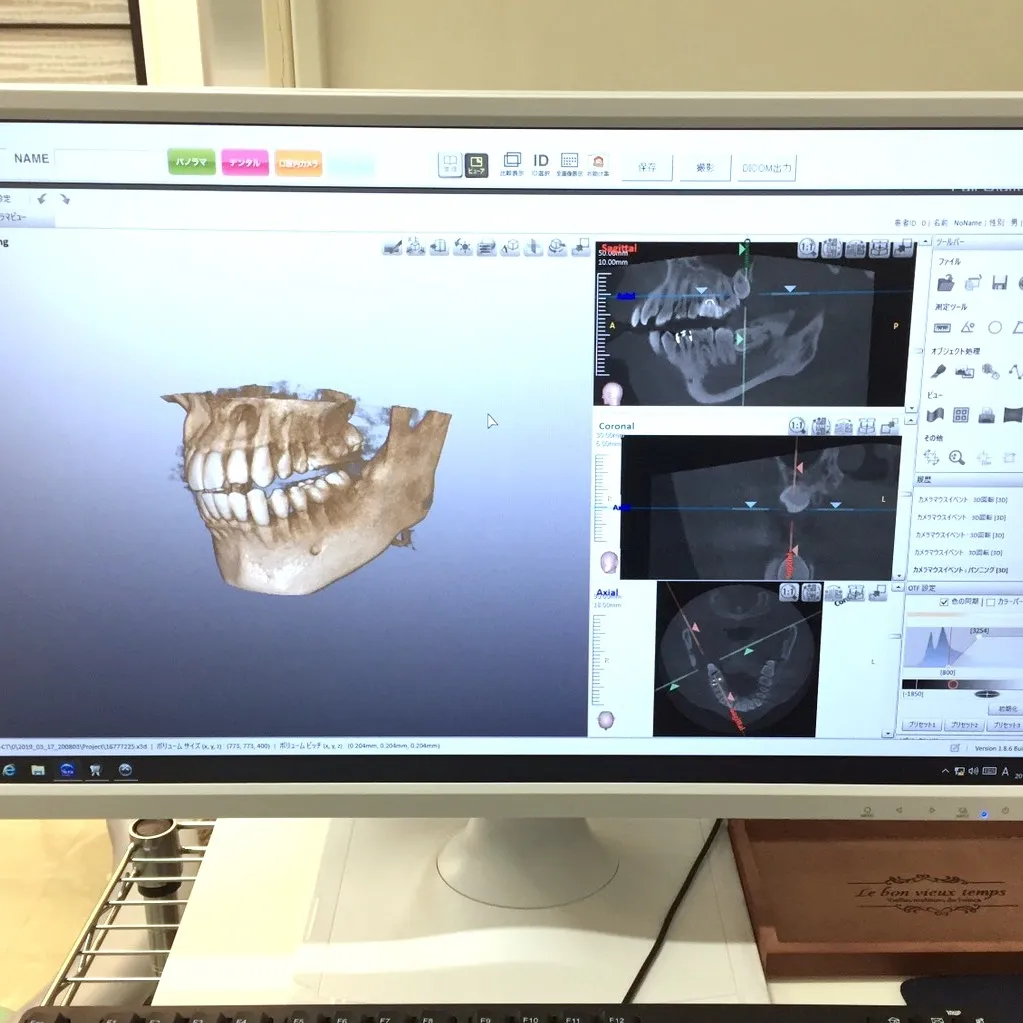Open the green パノラマ tab
The width and height of the screenshot is (1023, 1023).
(191, 162)
